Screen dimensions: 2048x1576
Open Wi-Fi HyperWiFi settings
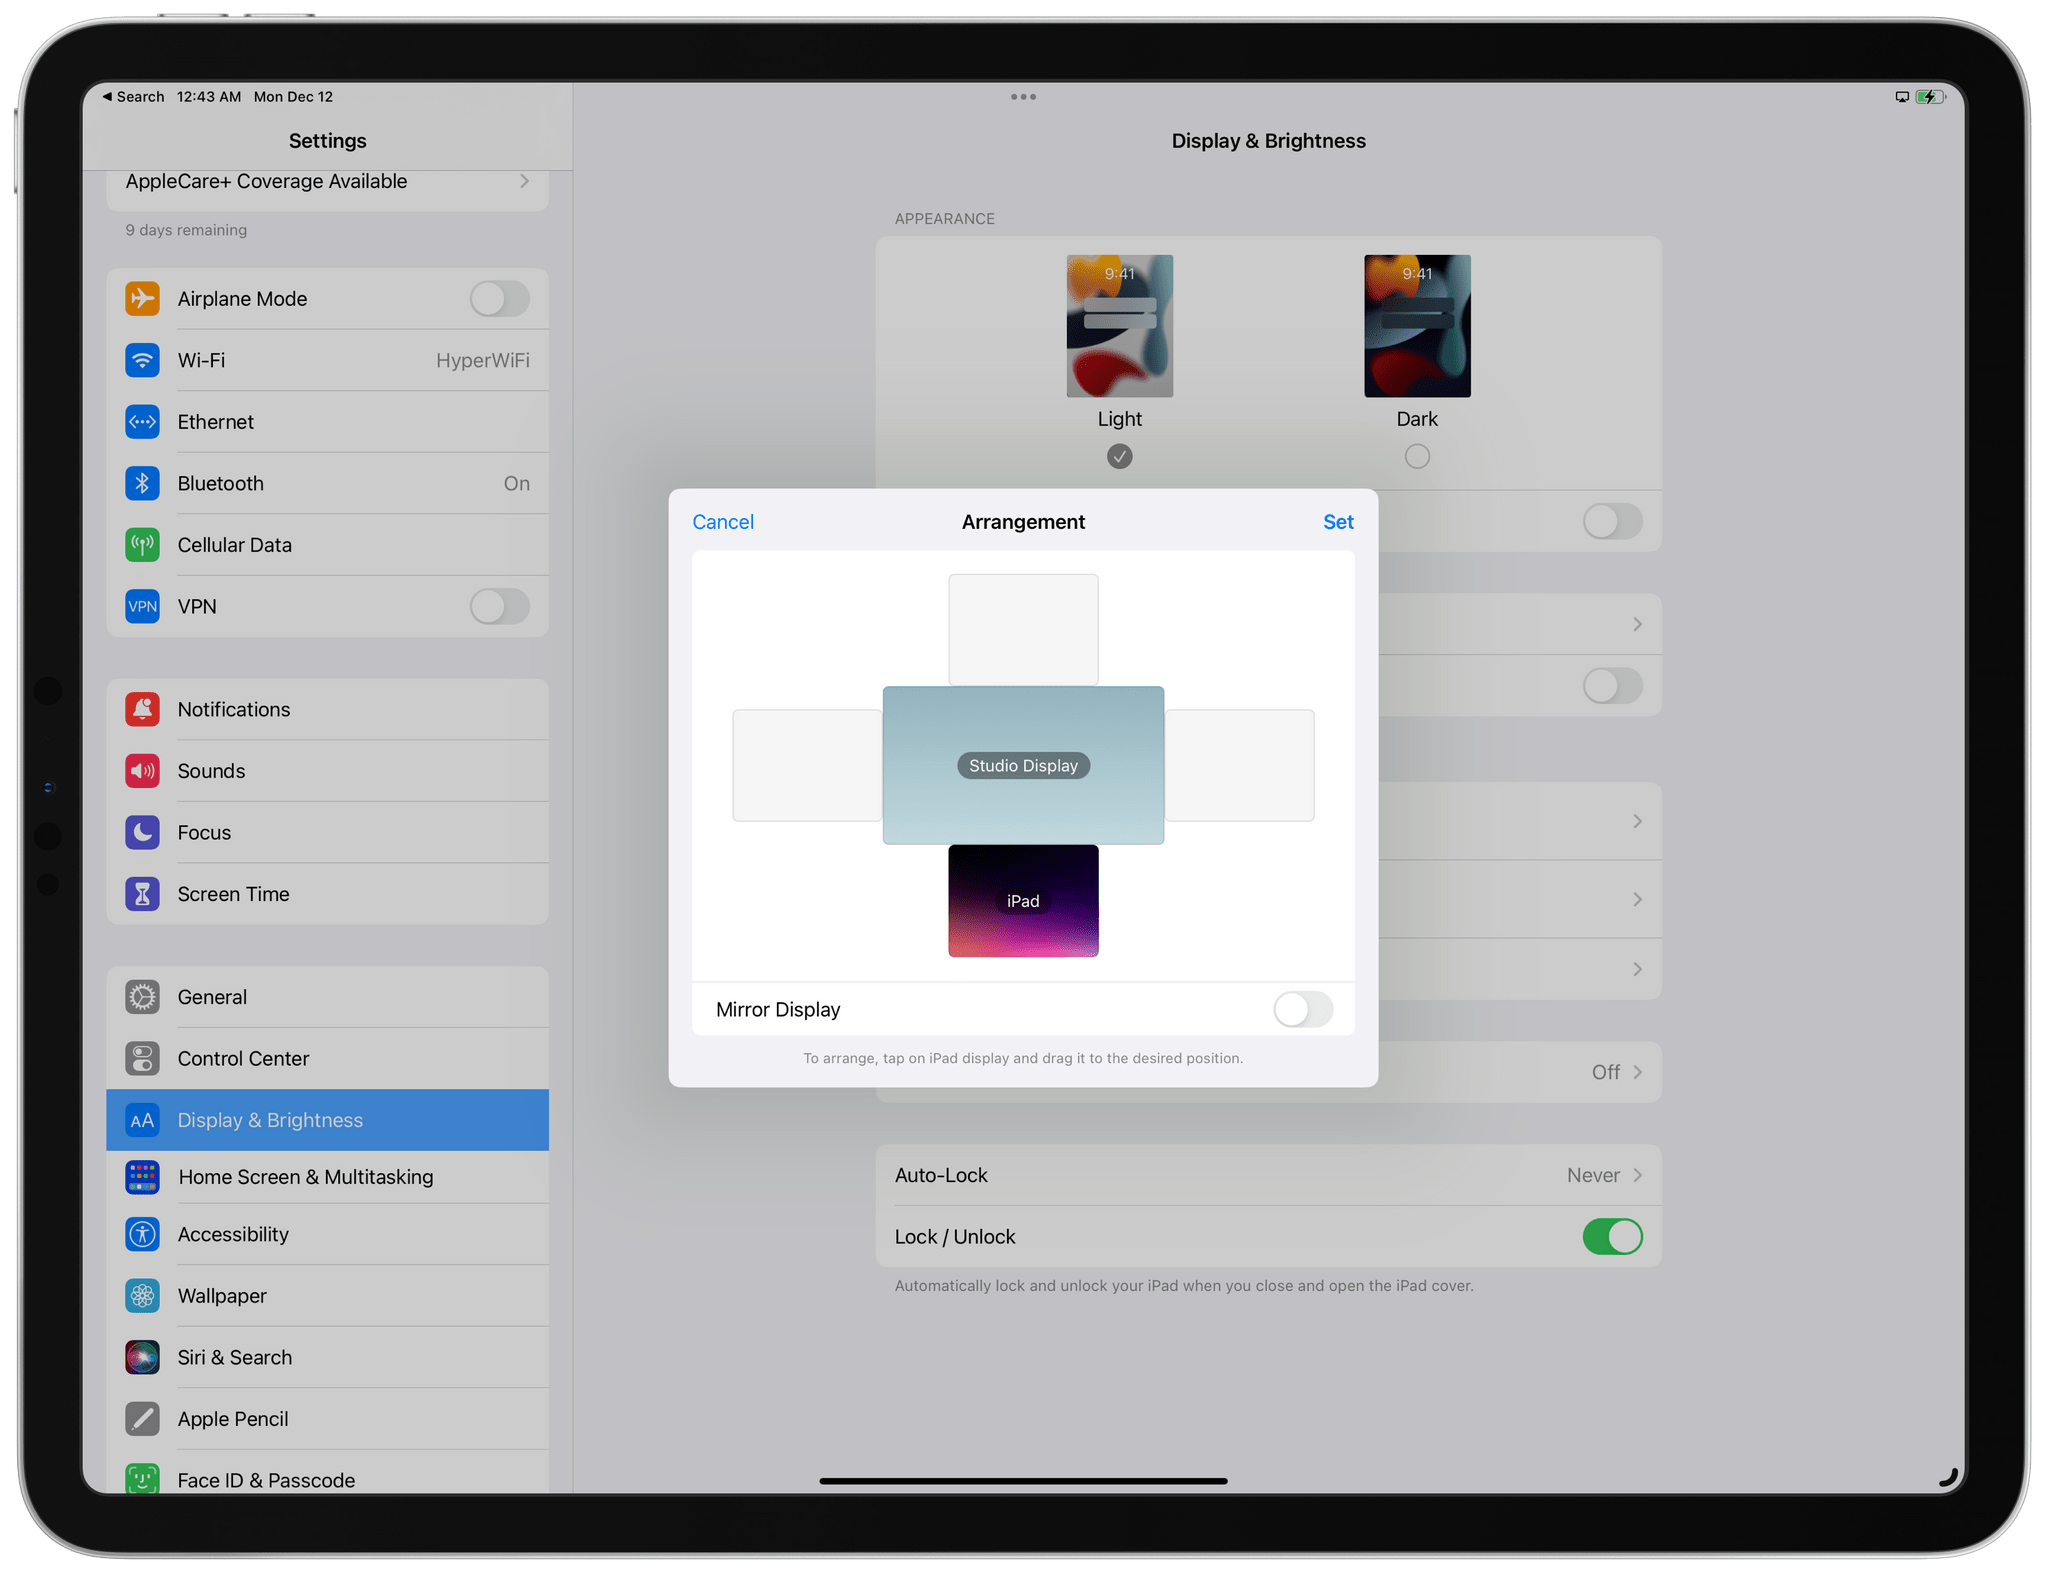[327, 360]
